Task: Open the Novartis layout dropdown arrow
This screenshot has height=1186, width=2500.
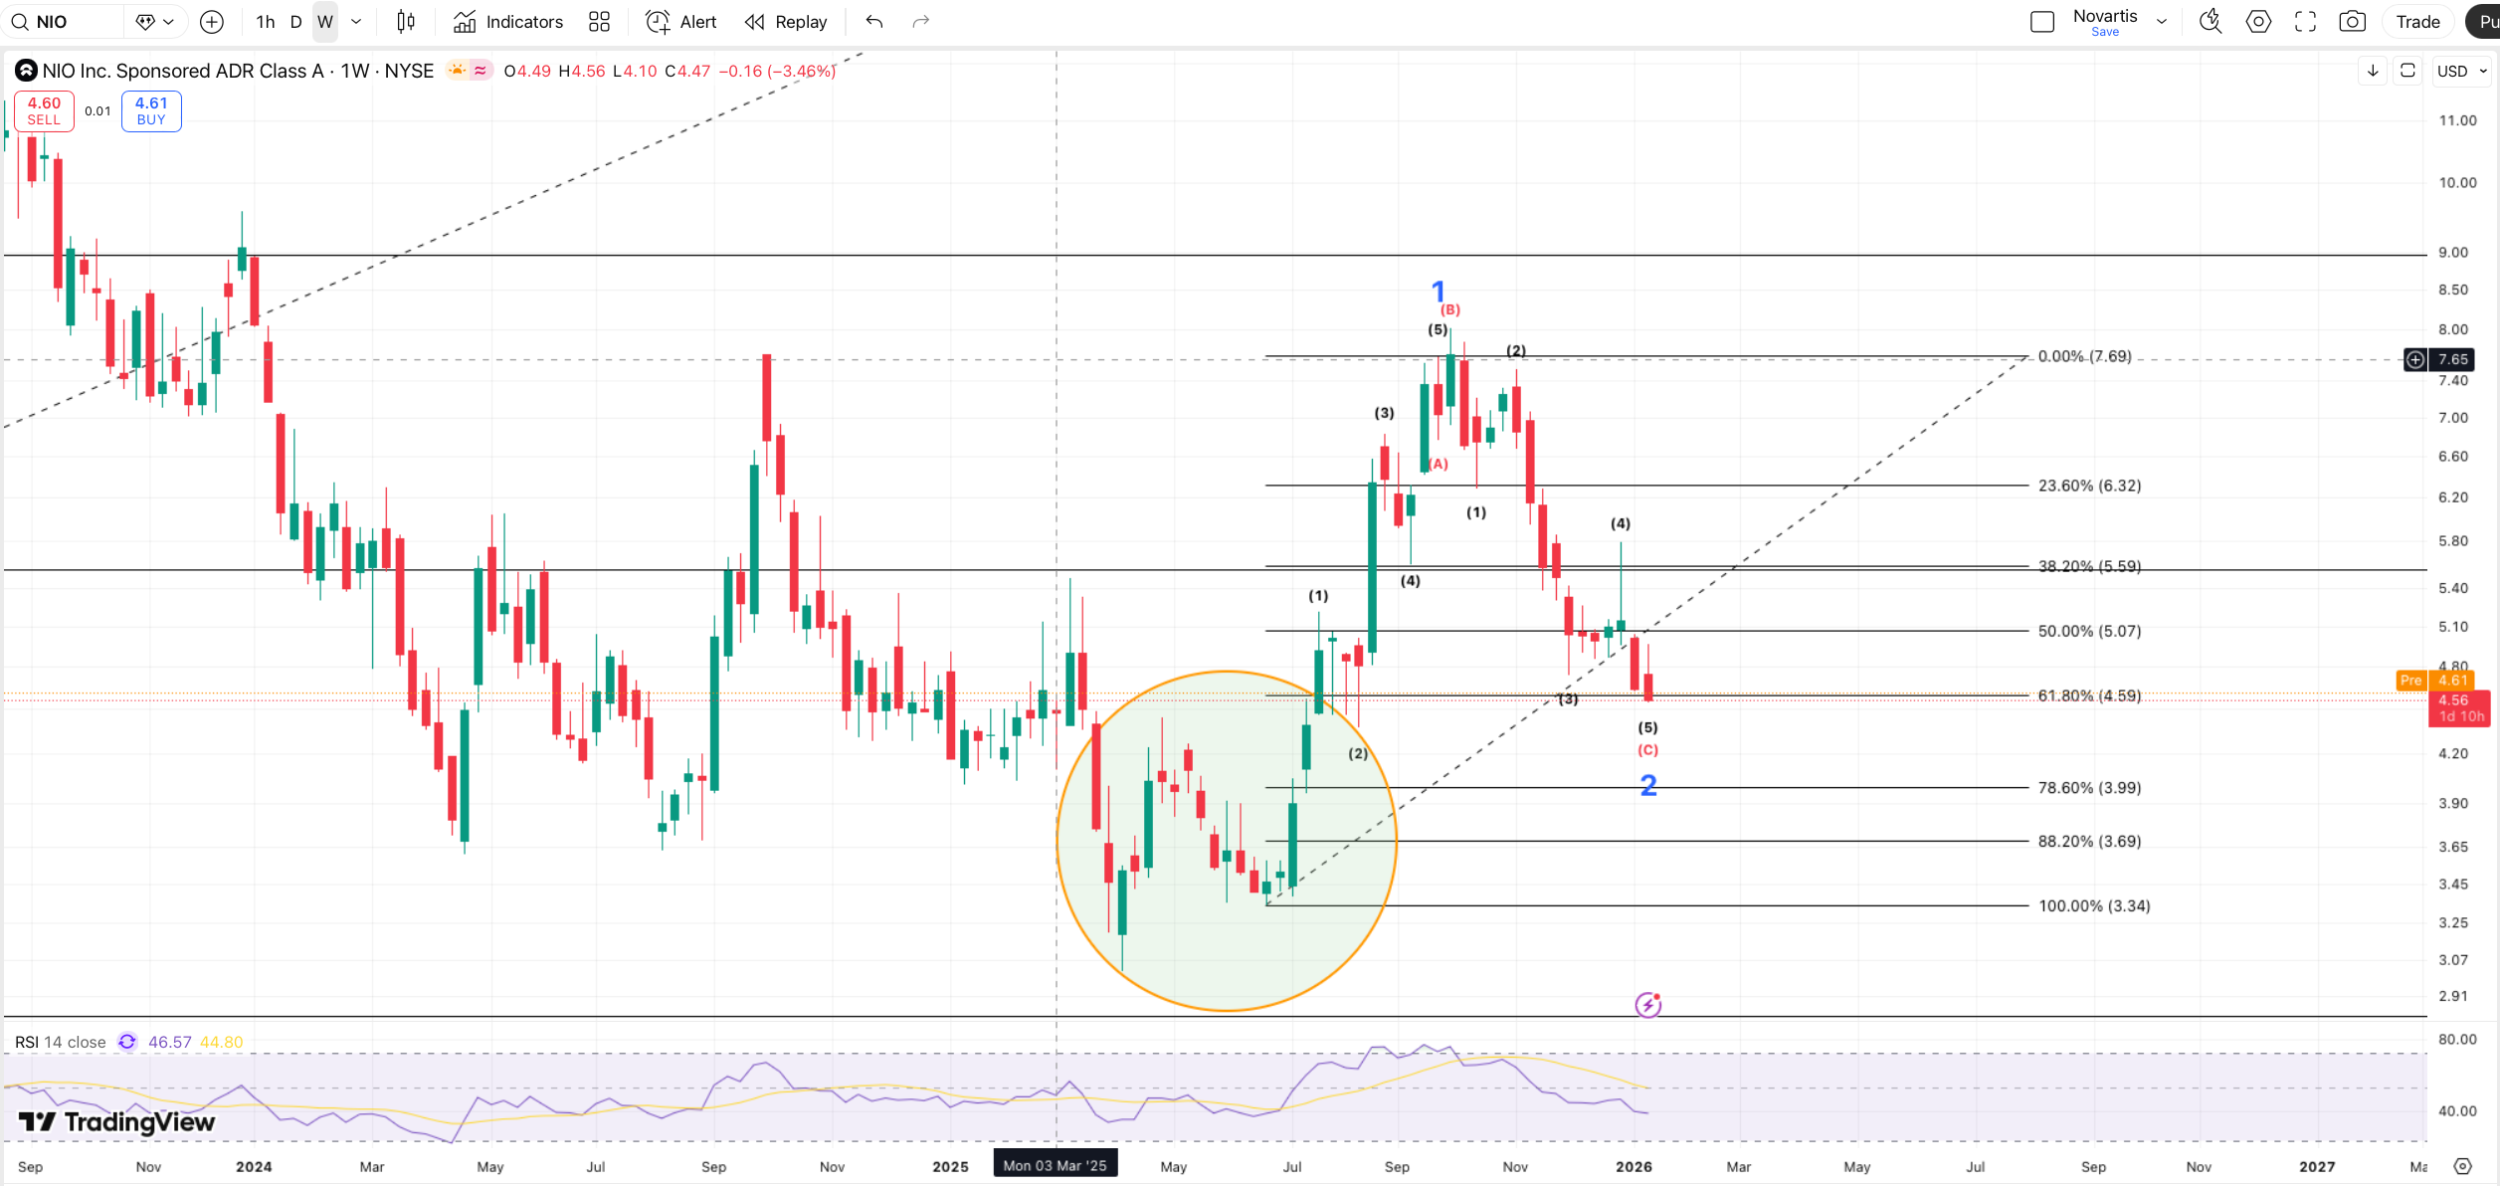Action: tap(2162, 22)
